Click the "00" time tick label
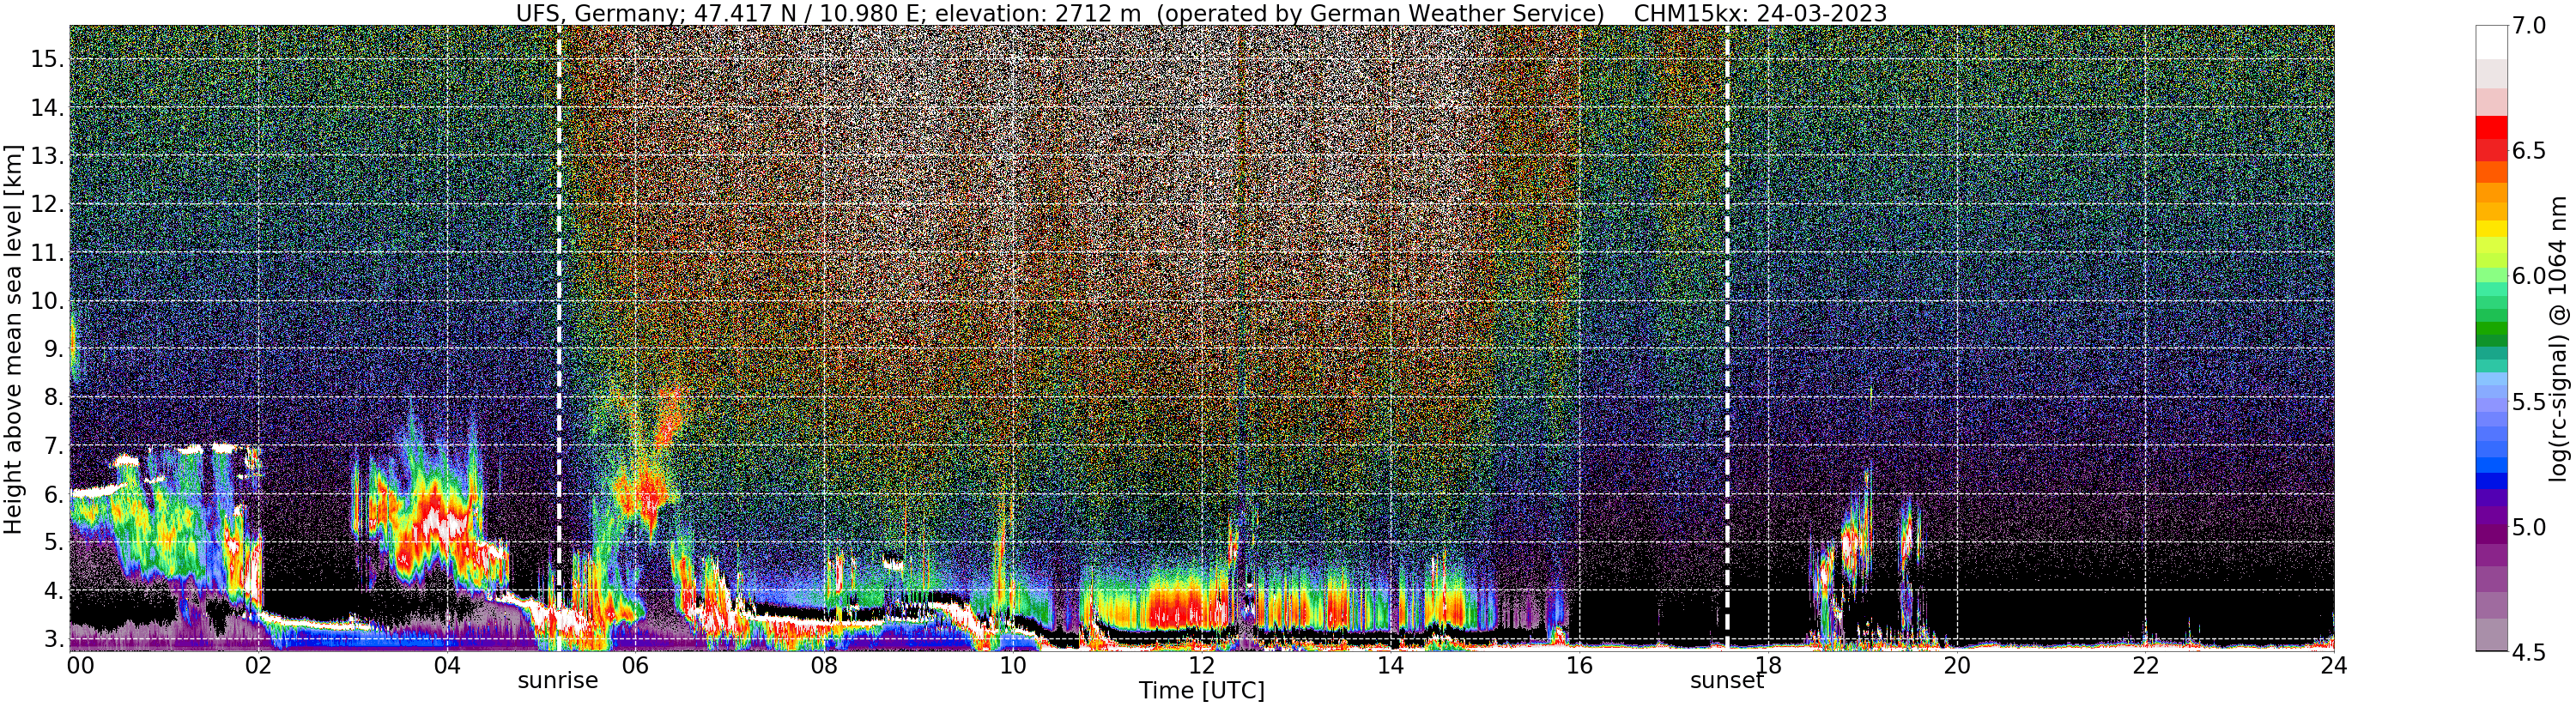Image resolution: width=2576 pixels, height=707 pixels. click(81, 665)
